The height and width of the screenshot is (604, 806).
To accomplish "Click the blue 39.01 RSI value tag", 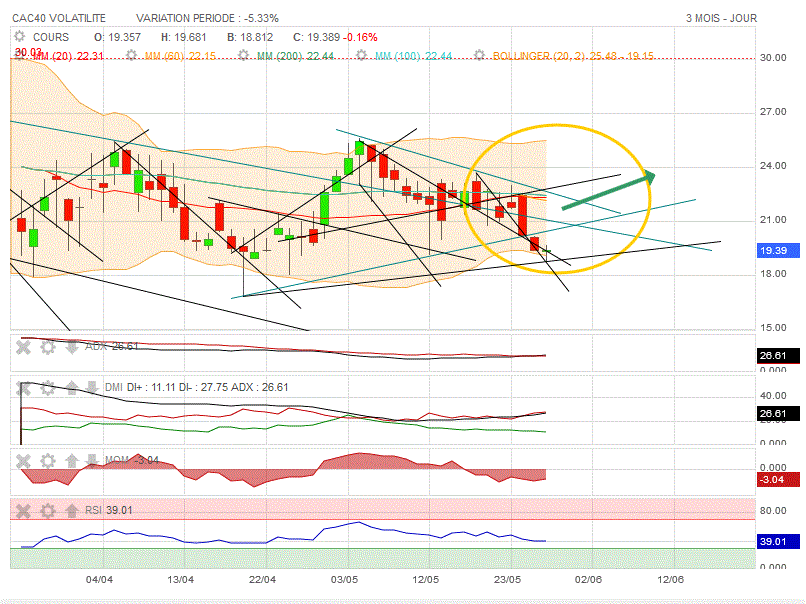I will [x=779, y=542].
